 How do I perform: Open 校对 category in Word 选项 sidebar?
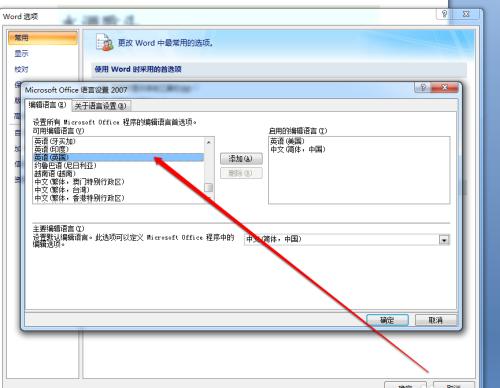tap(21, 69)
